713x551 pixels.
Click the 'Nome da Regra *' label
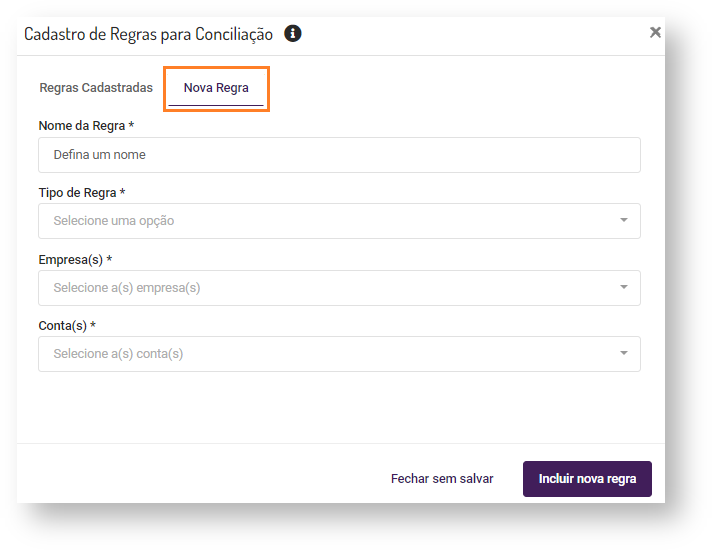point(86,126)
